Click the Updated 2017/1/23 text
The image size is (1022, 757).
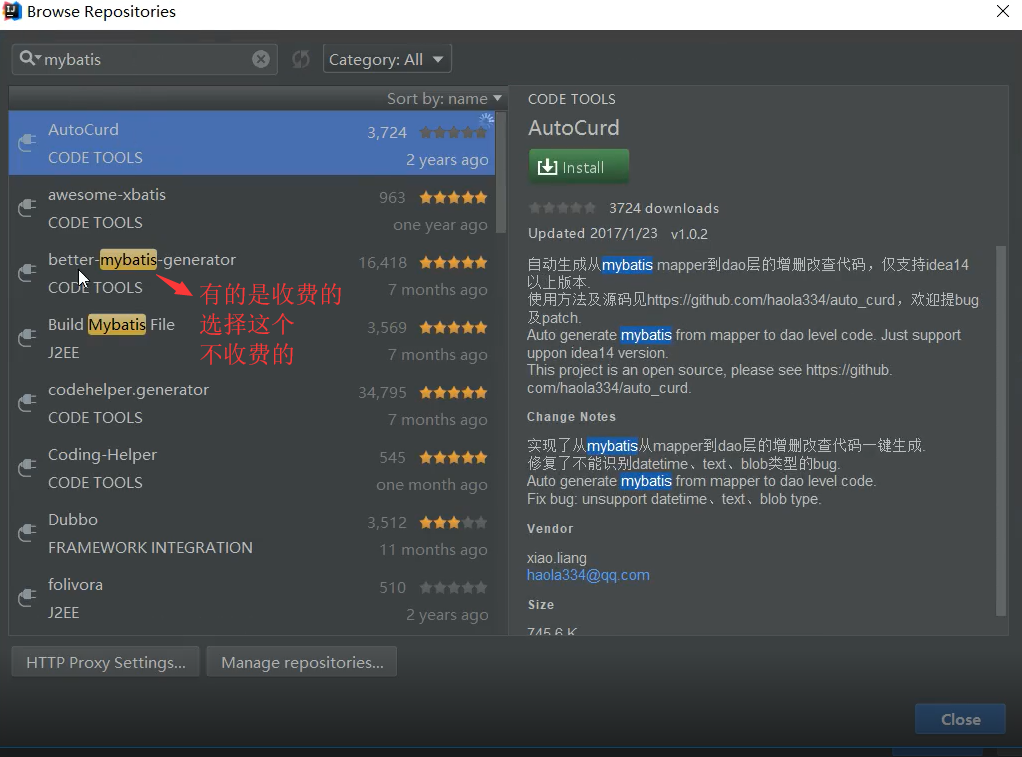click(592, 233)
